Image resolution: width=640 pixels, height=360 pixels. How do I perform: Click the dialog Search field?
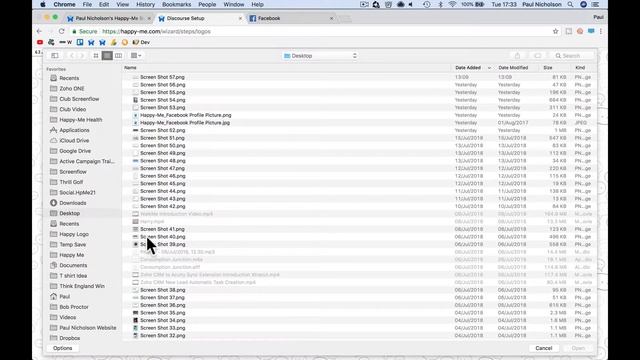click(x=573, y=56)
